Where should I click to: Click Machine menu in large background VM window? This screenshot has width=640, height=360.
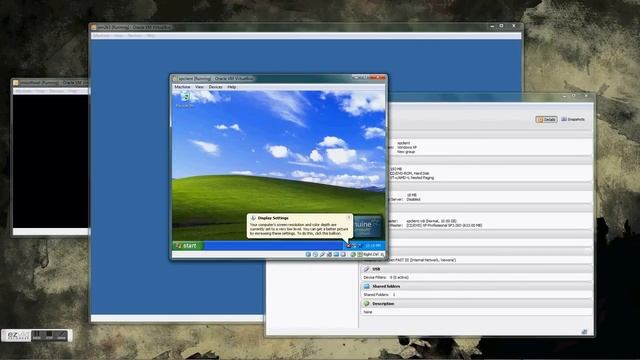101,36
